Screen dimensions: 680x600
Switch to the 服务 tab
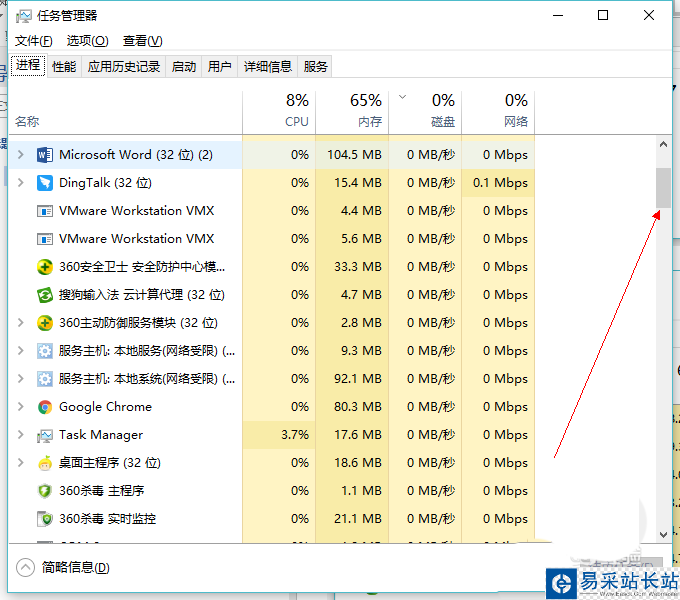click(315, 67)
